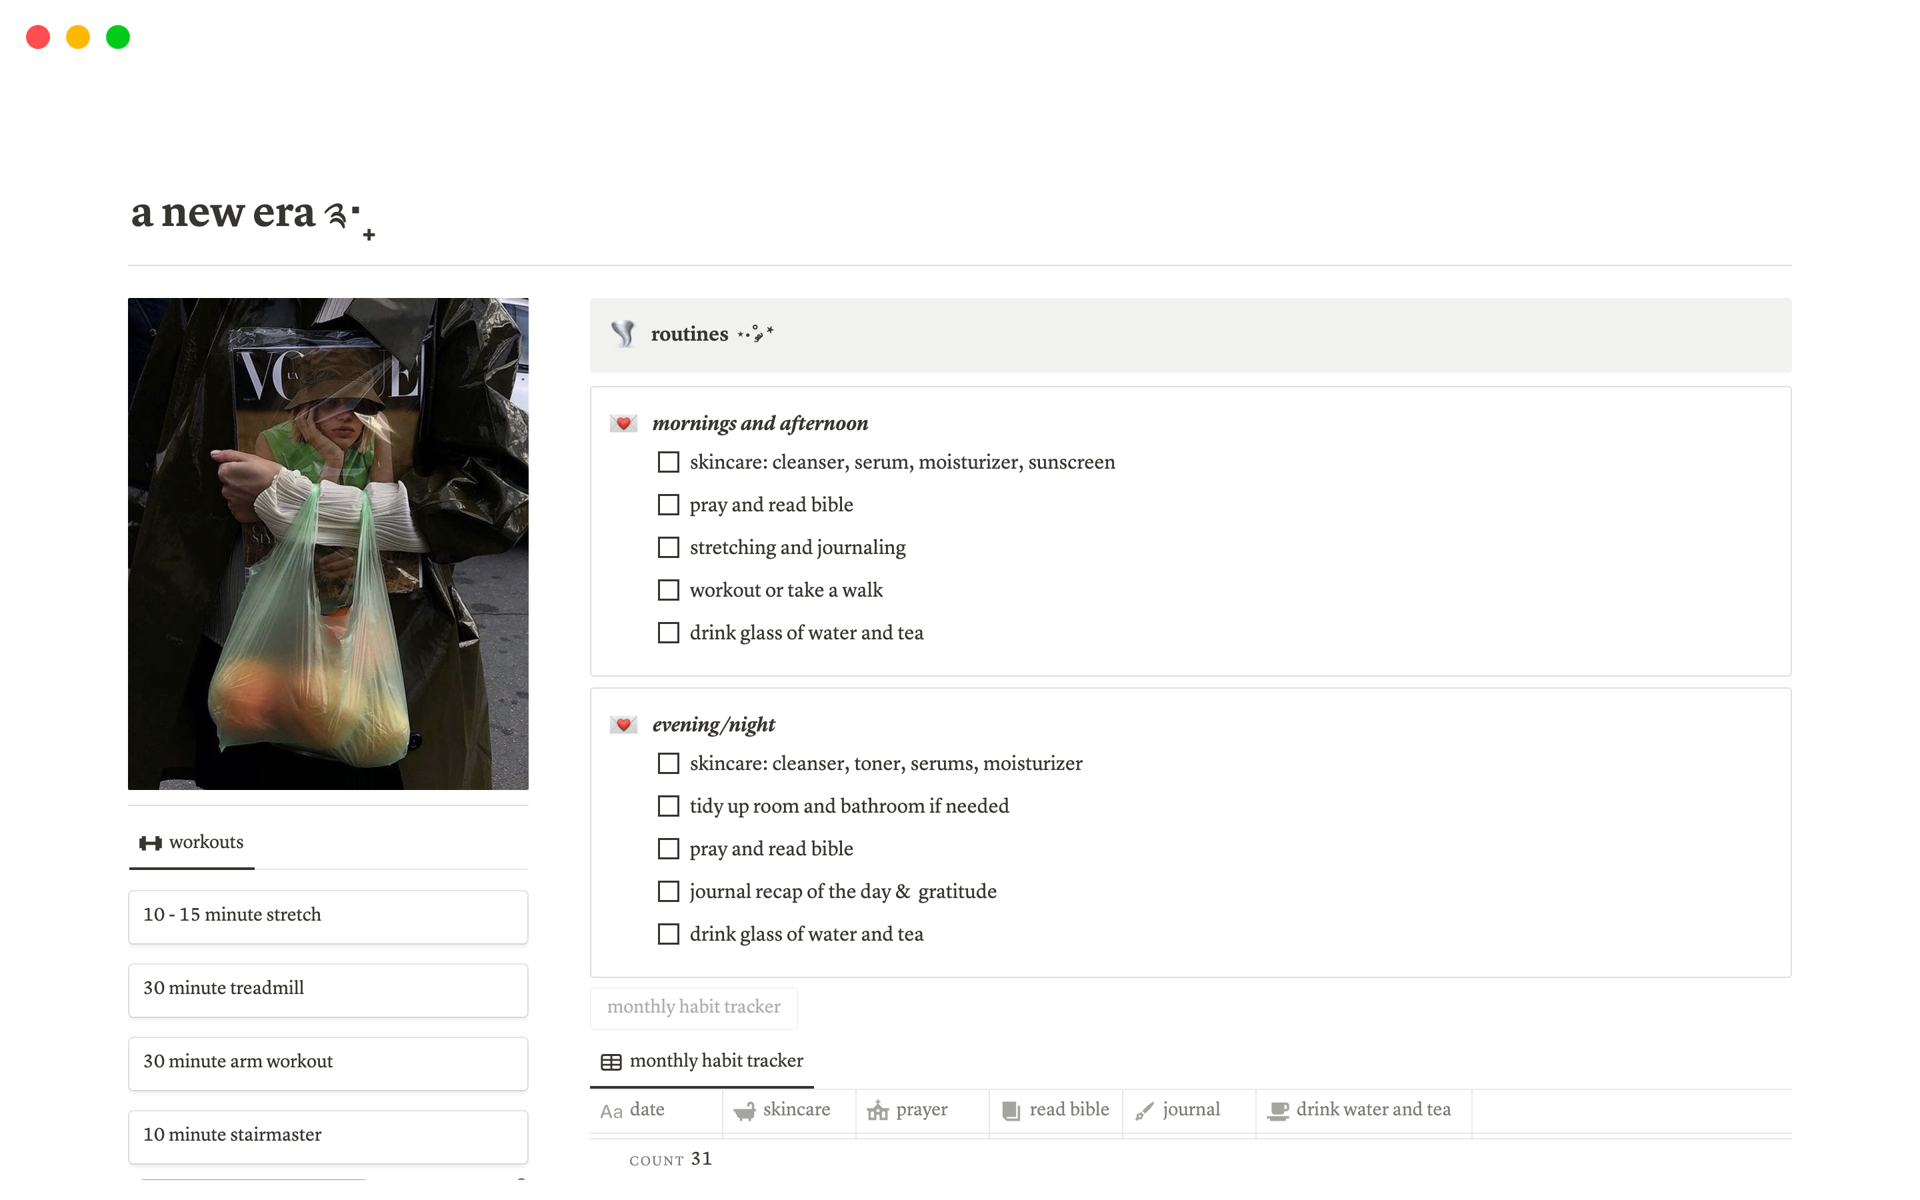1920x1200 pixels.
Task: Click the church icon on prayer column
Action: click(x=877, y=1111)
